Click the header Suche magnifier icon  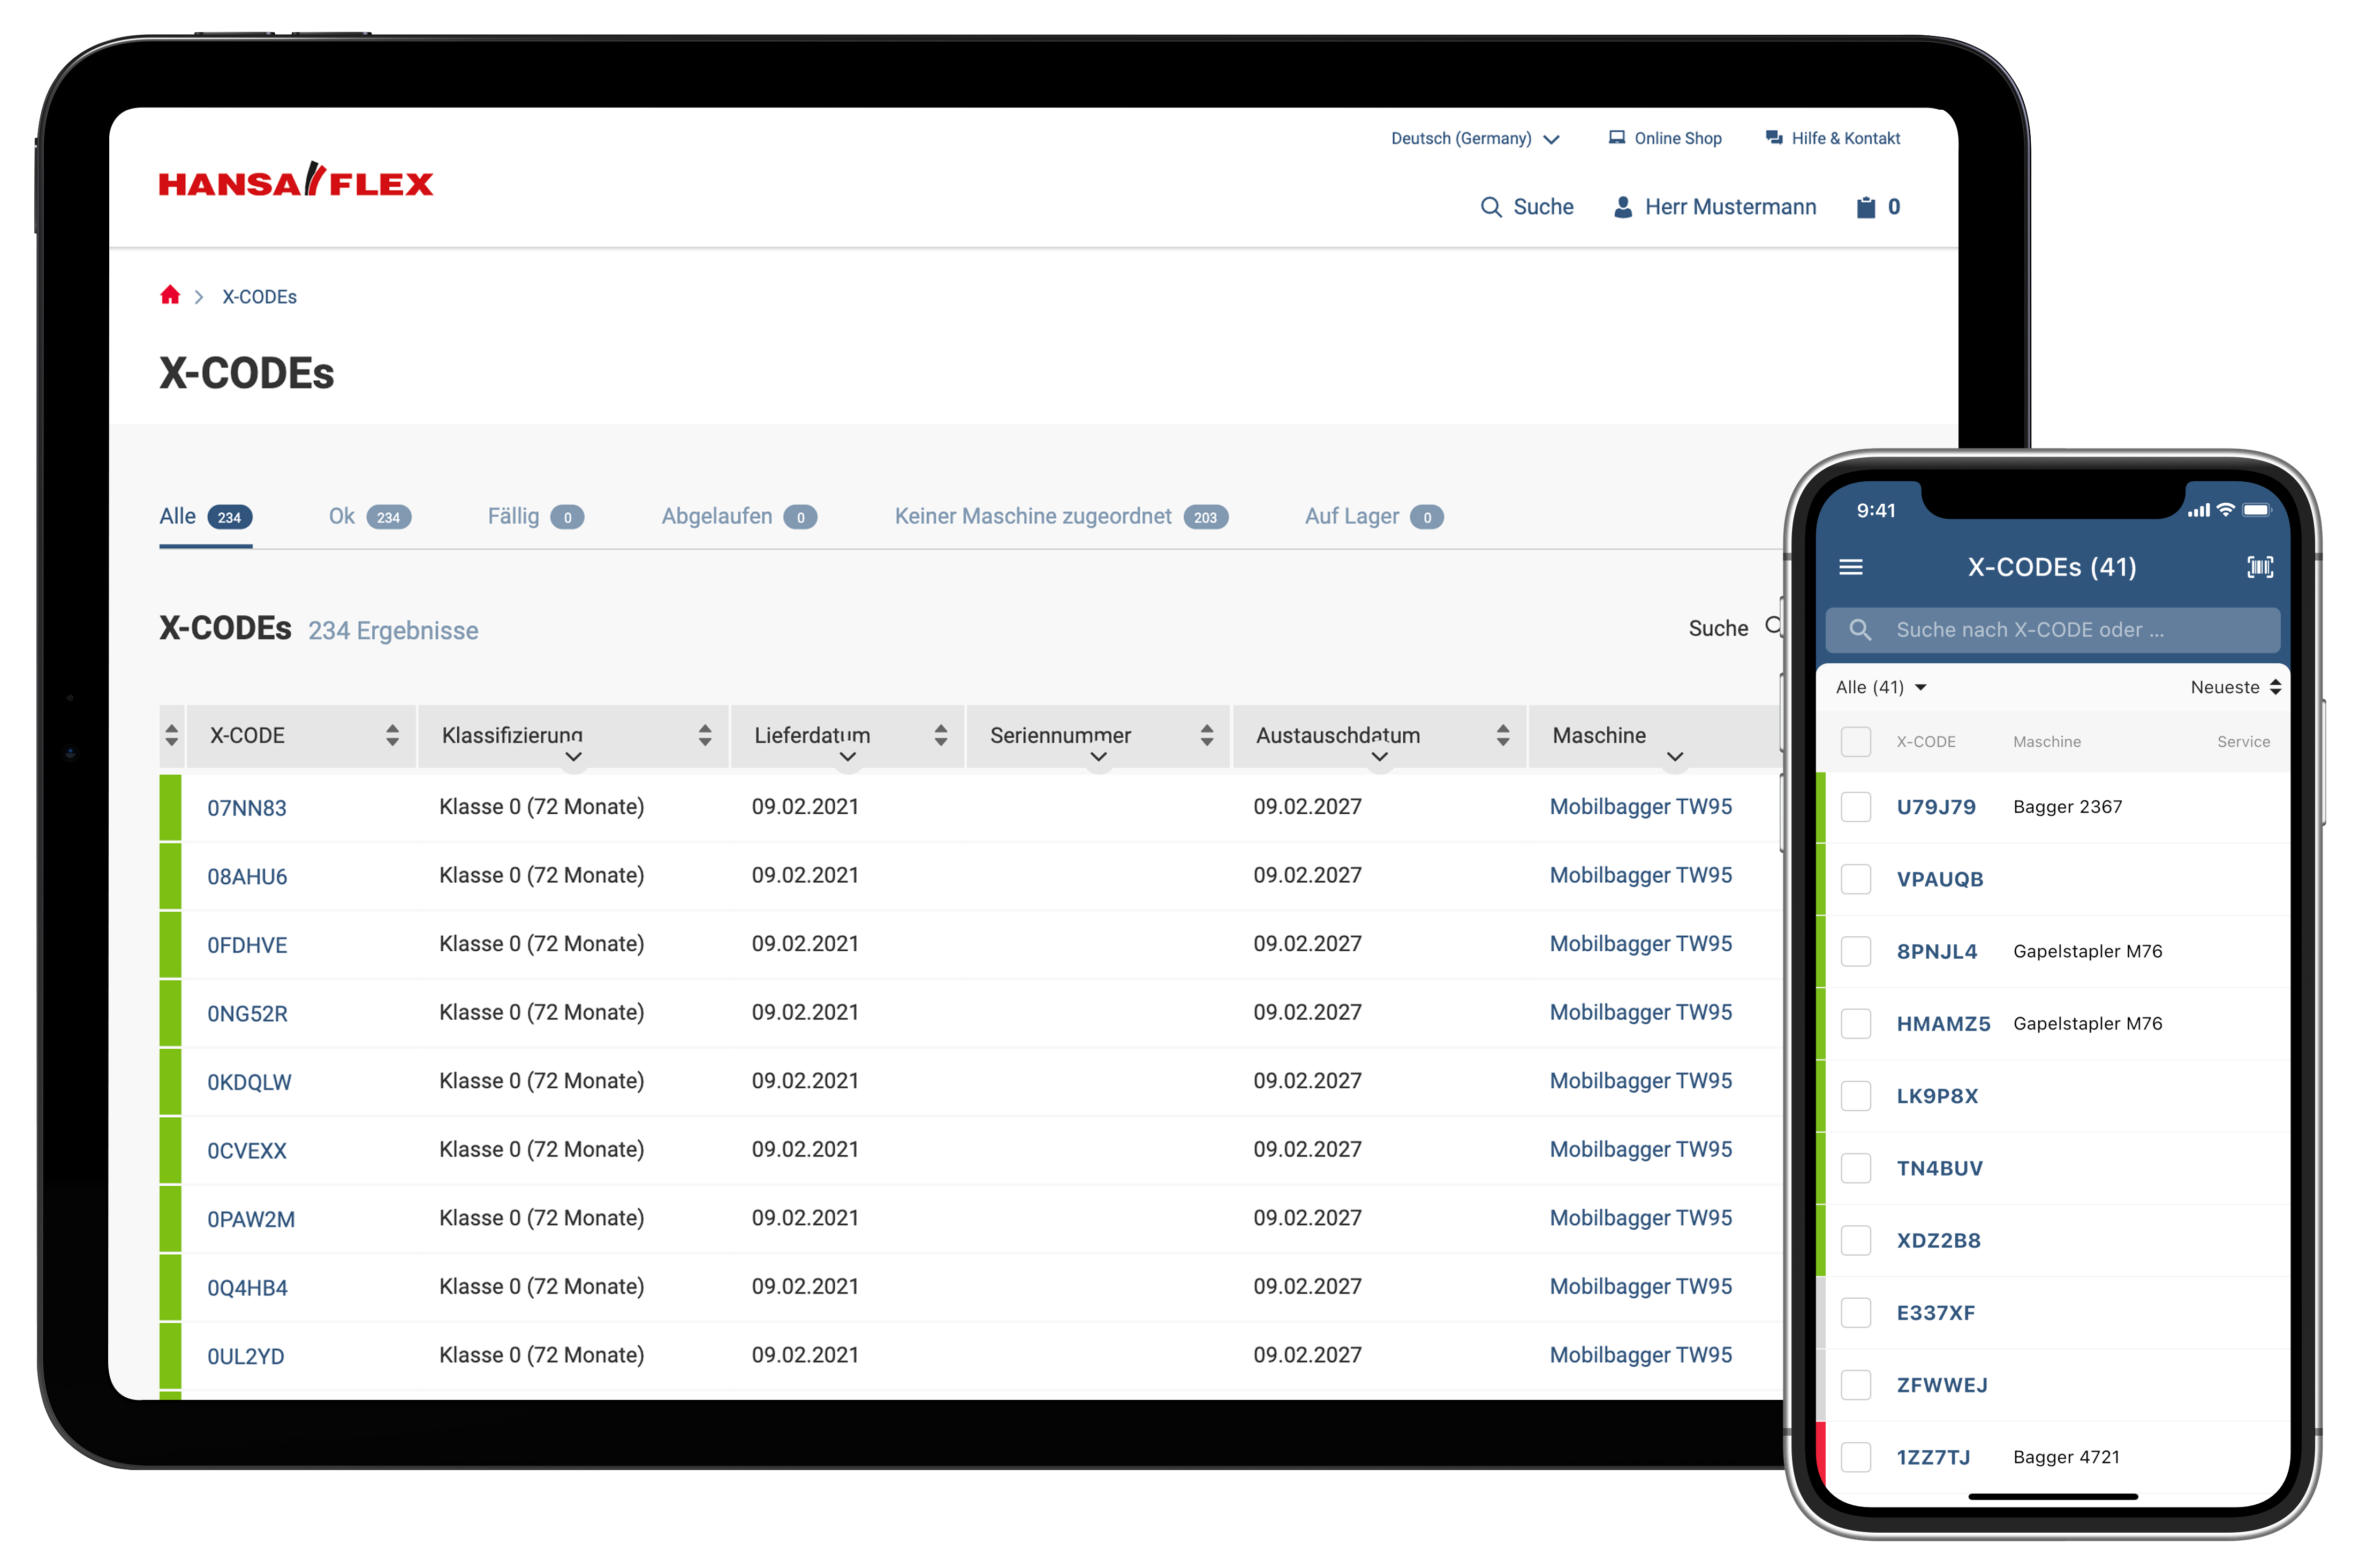1490,207
